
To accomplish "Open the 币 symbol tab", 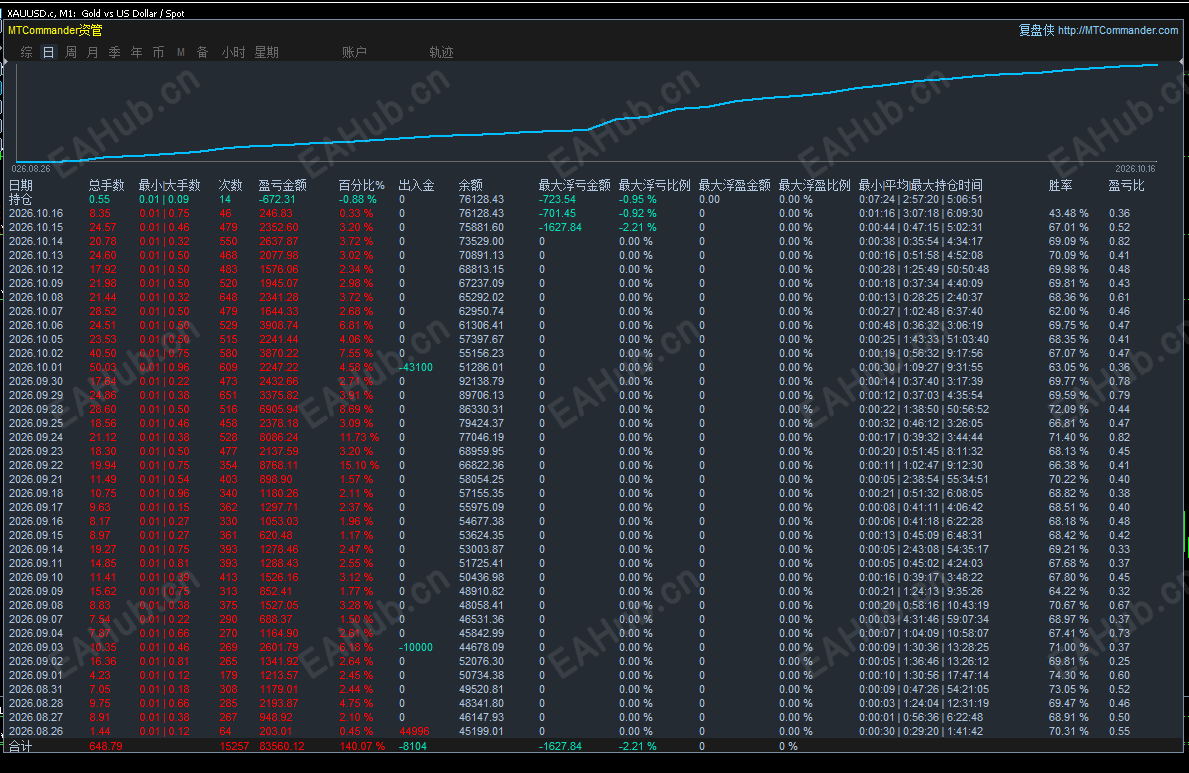I will (158, 52).
